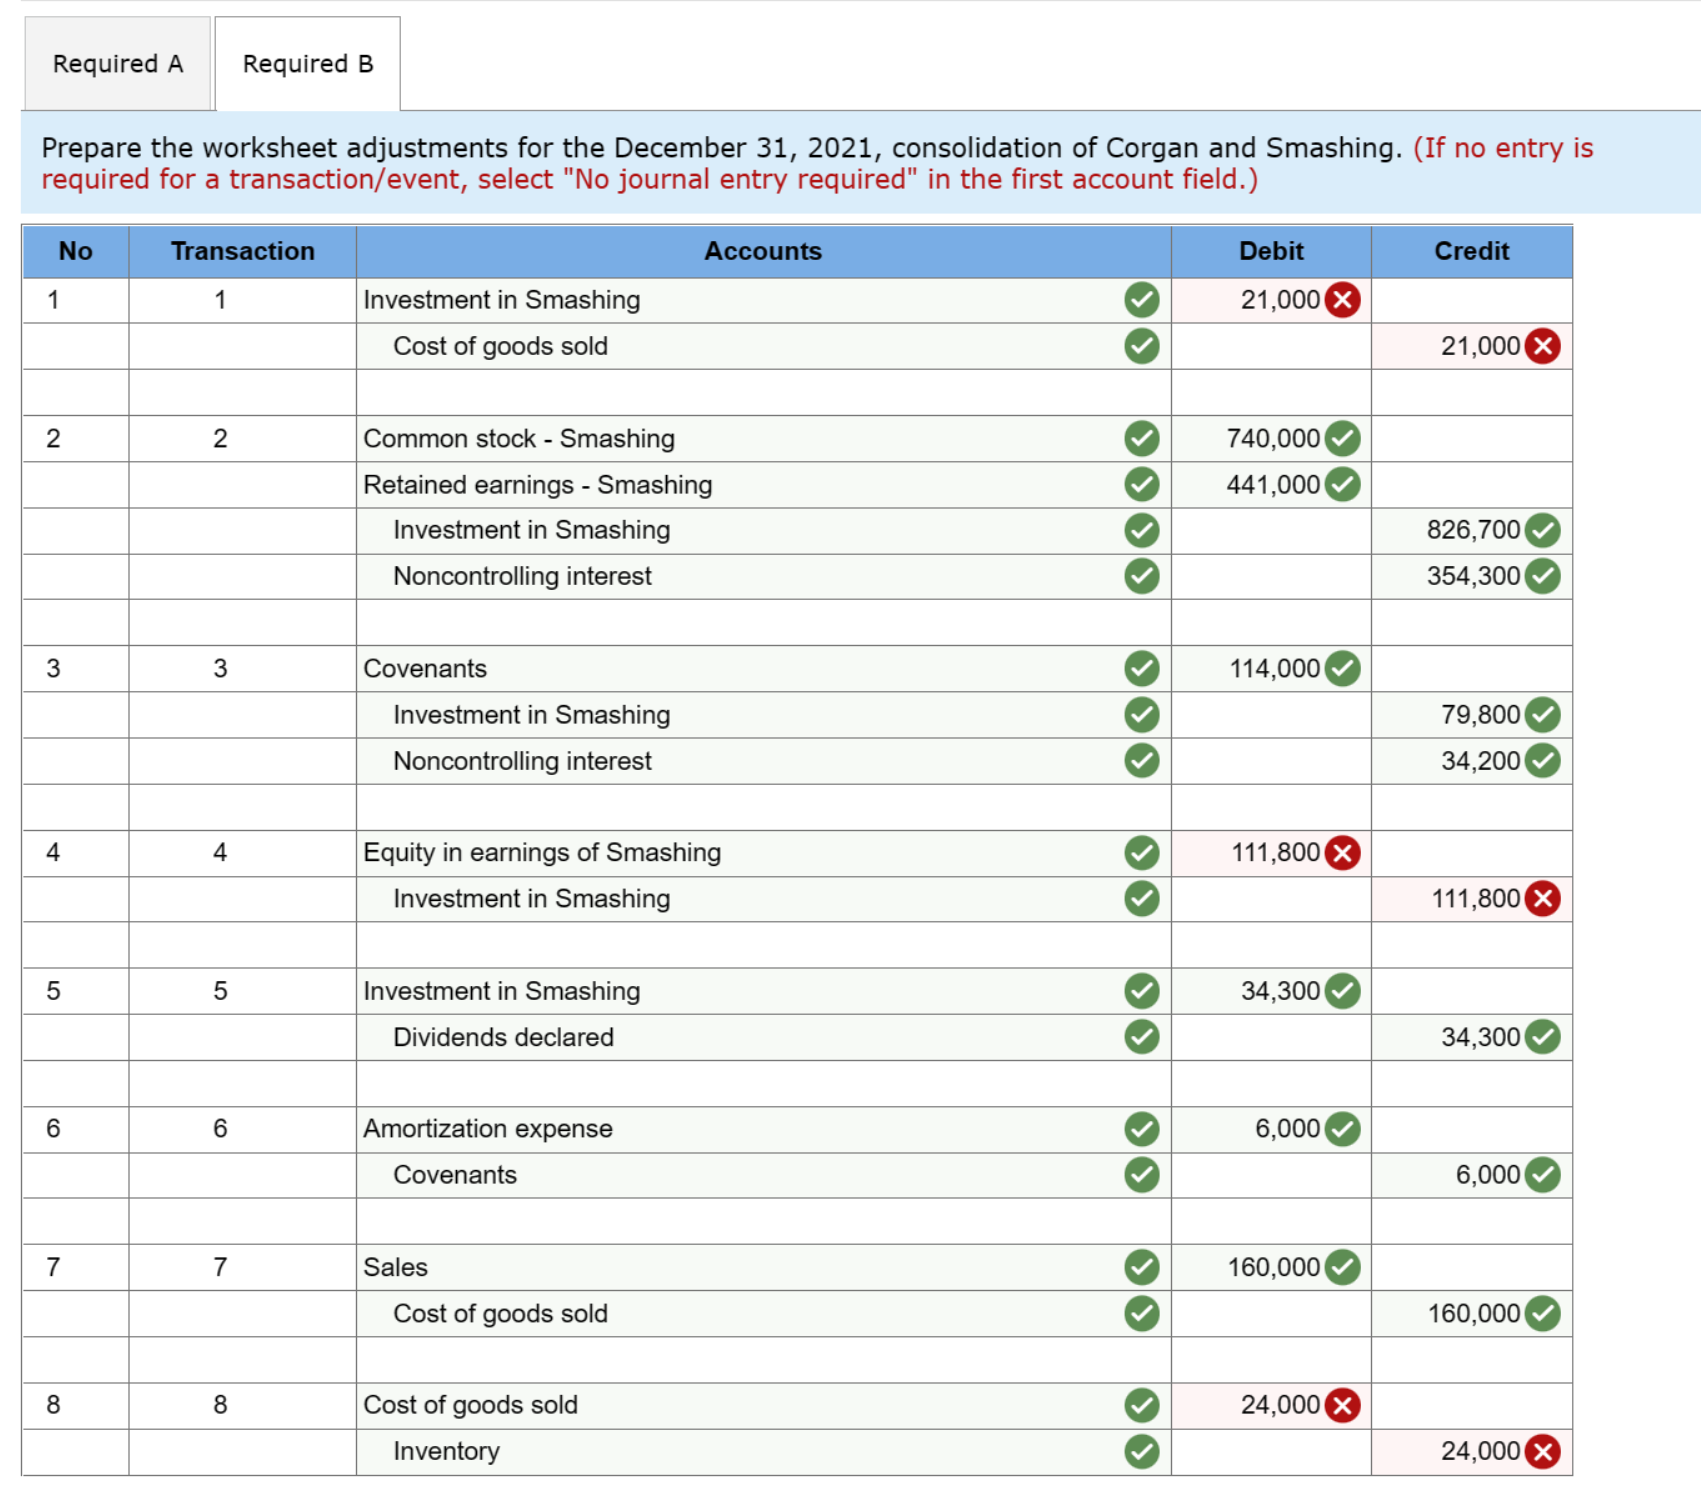Select Cost of goods sold account in entry 7
Screen dimensions: 1701x1492
pyautogui.click(x=763, y=1313)
